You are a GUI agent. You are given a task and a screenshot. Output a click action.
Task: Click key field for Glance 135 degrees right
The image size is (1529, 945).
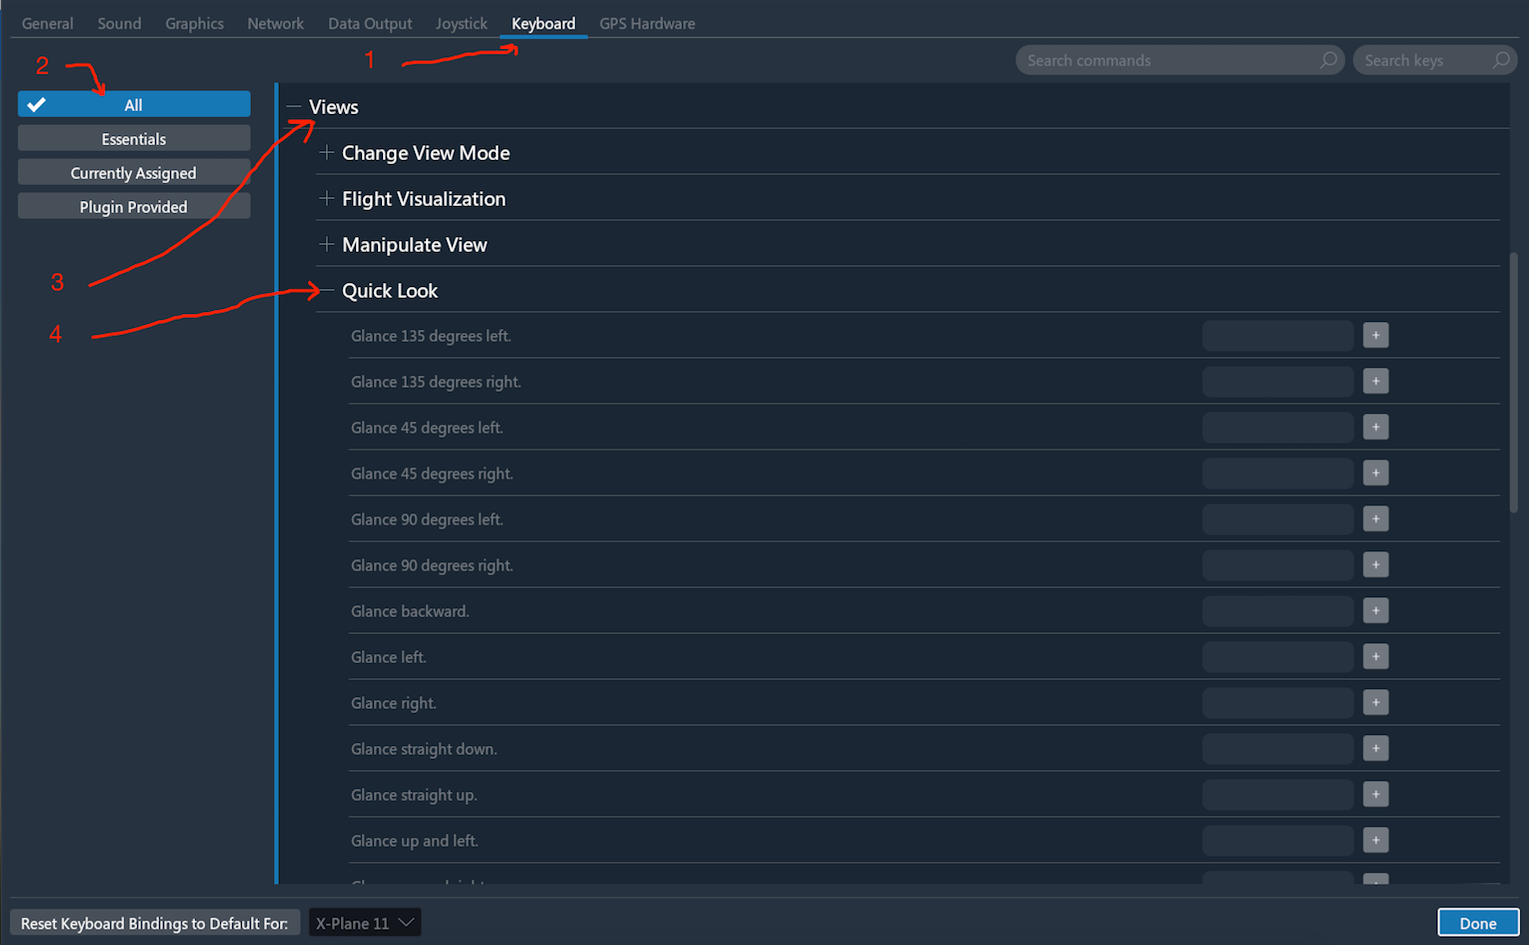1278,382
